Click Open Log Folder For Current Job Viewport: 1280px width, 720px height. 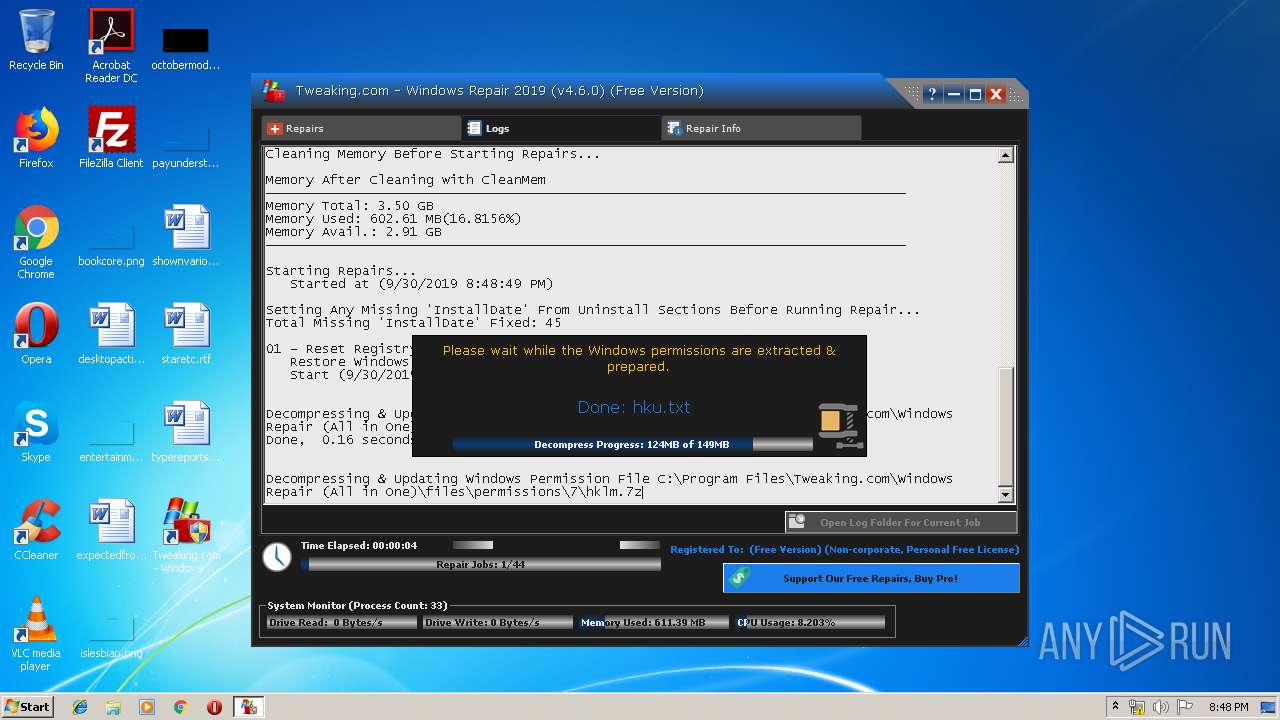[x=901, y=522]
